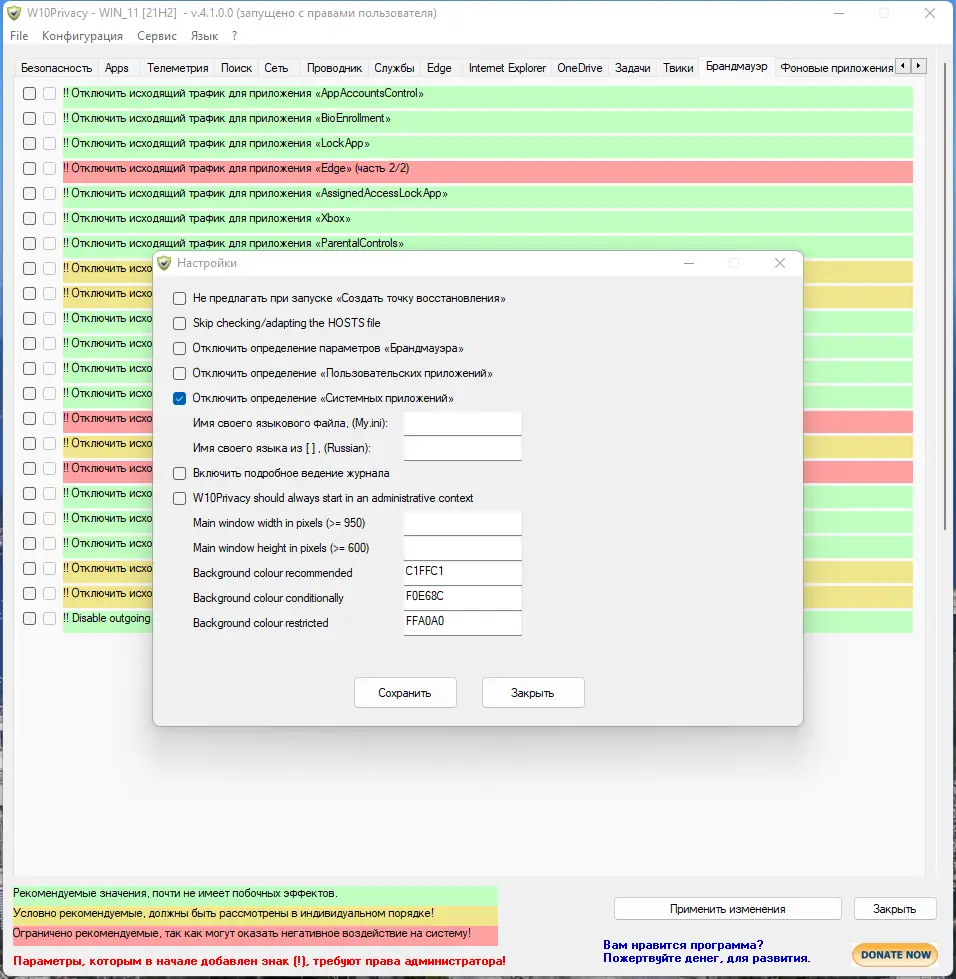This screenshot has width=956, height=979.
Task: Check first checkbox for Edge (часть 2/2) row
Action: click(29, 169)
